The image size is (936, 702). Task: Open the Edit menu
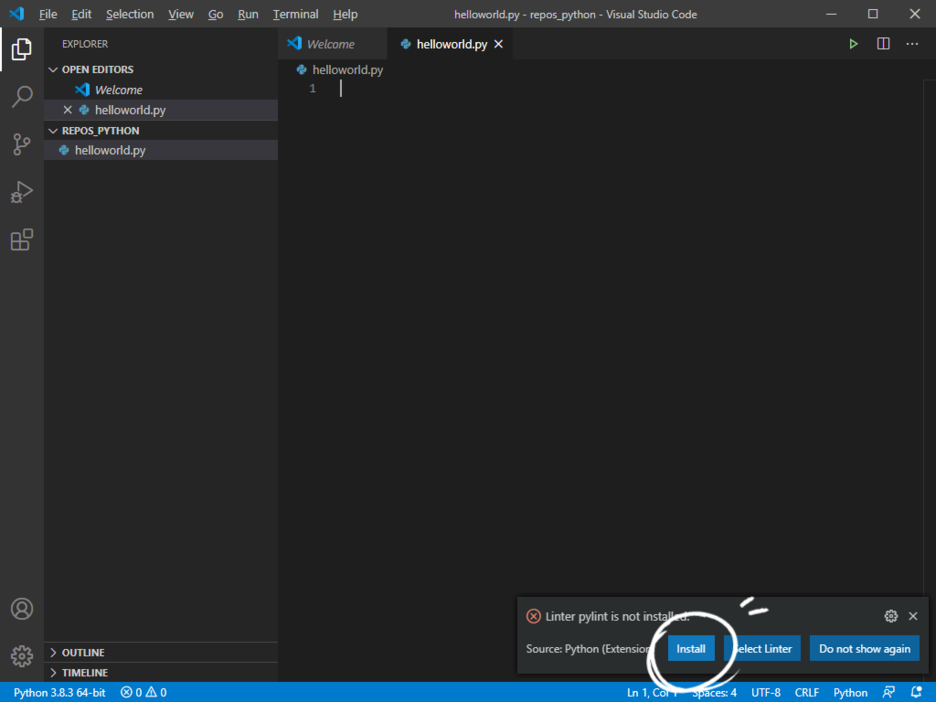pos(81,14)
